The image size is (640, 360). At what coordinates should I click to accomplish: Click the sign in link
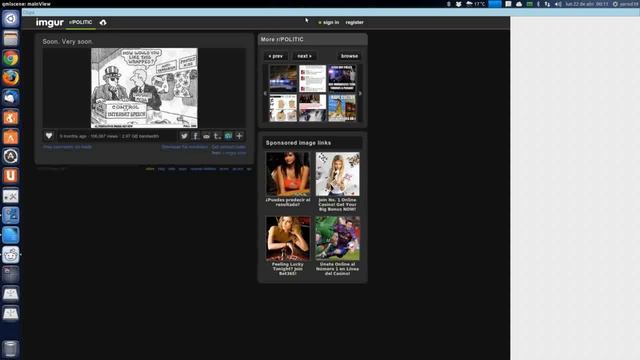(x=331, y=22)
